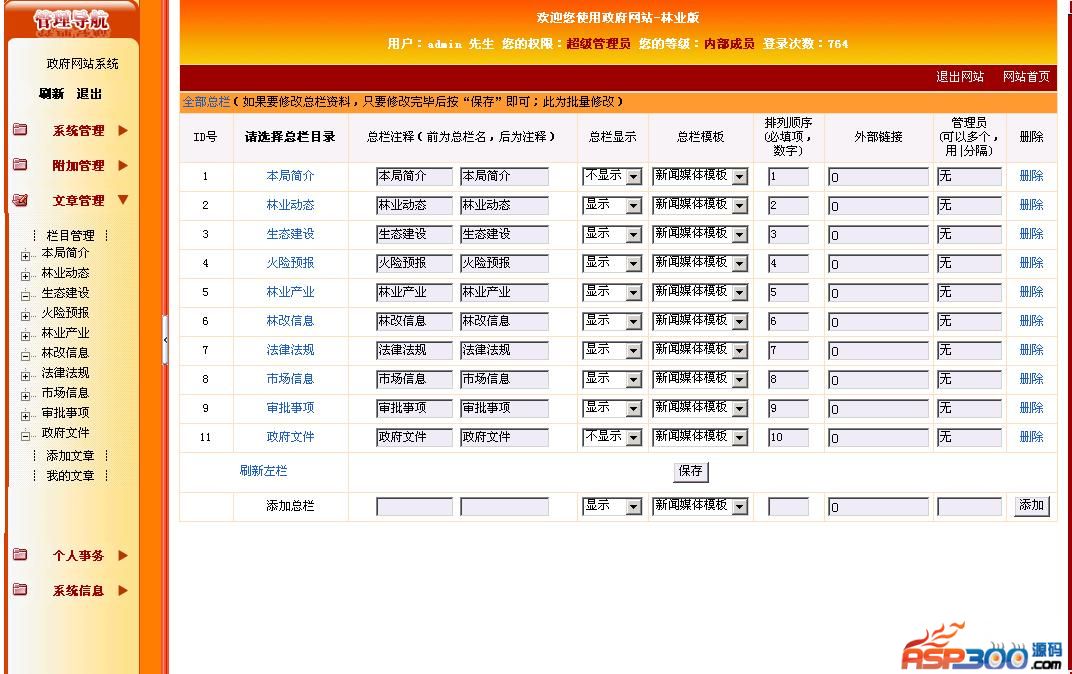Open the 市场信息 link in the table
This screenshot has height=674, width=1072.
[290, 379]
